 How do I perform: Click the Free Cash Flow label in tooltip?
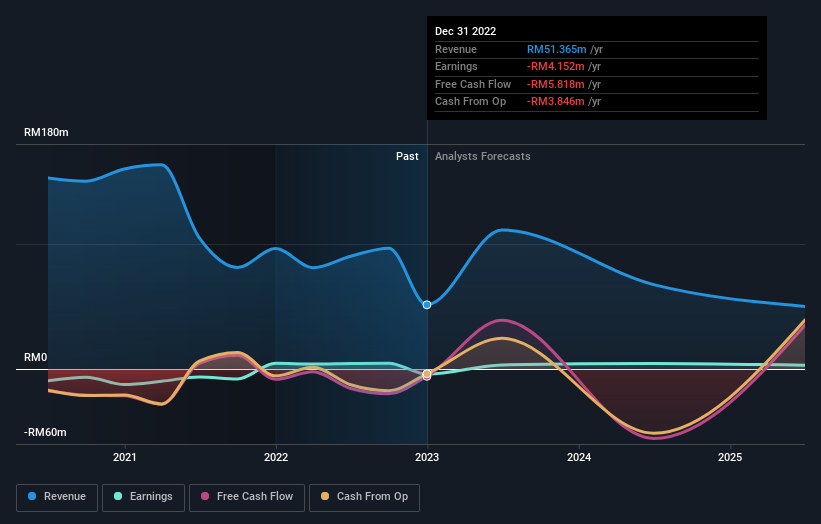pyautogui.click(x=473, y=84)
